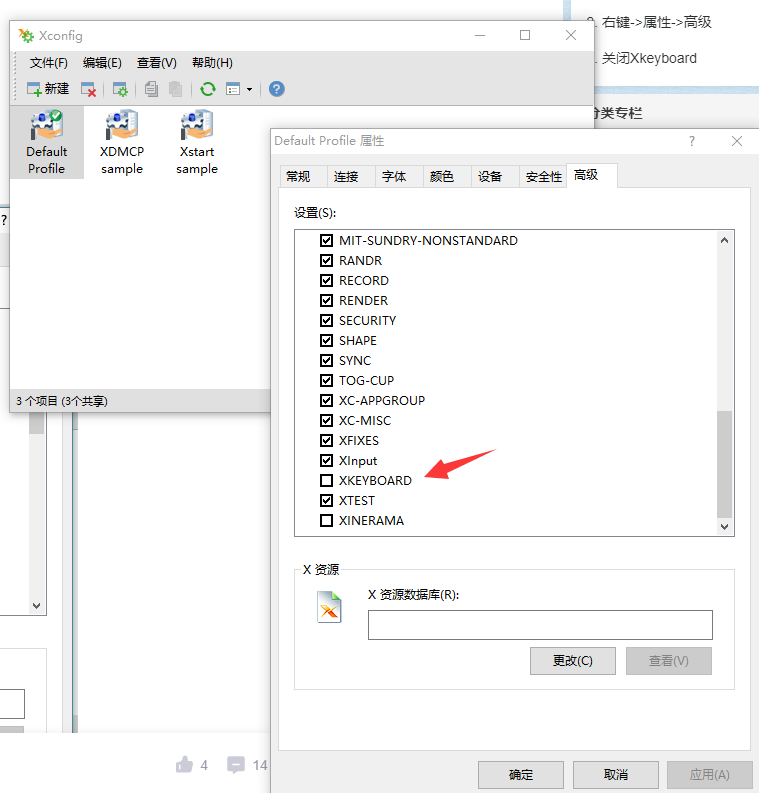The width and height of the screenshot is (759, 793).
Task: Uncheck the XC-MISC checkbox
Action: click(327, 420)
